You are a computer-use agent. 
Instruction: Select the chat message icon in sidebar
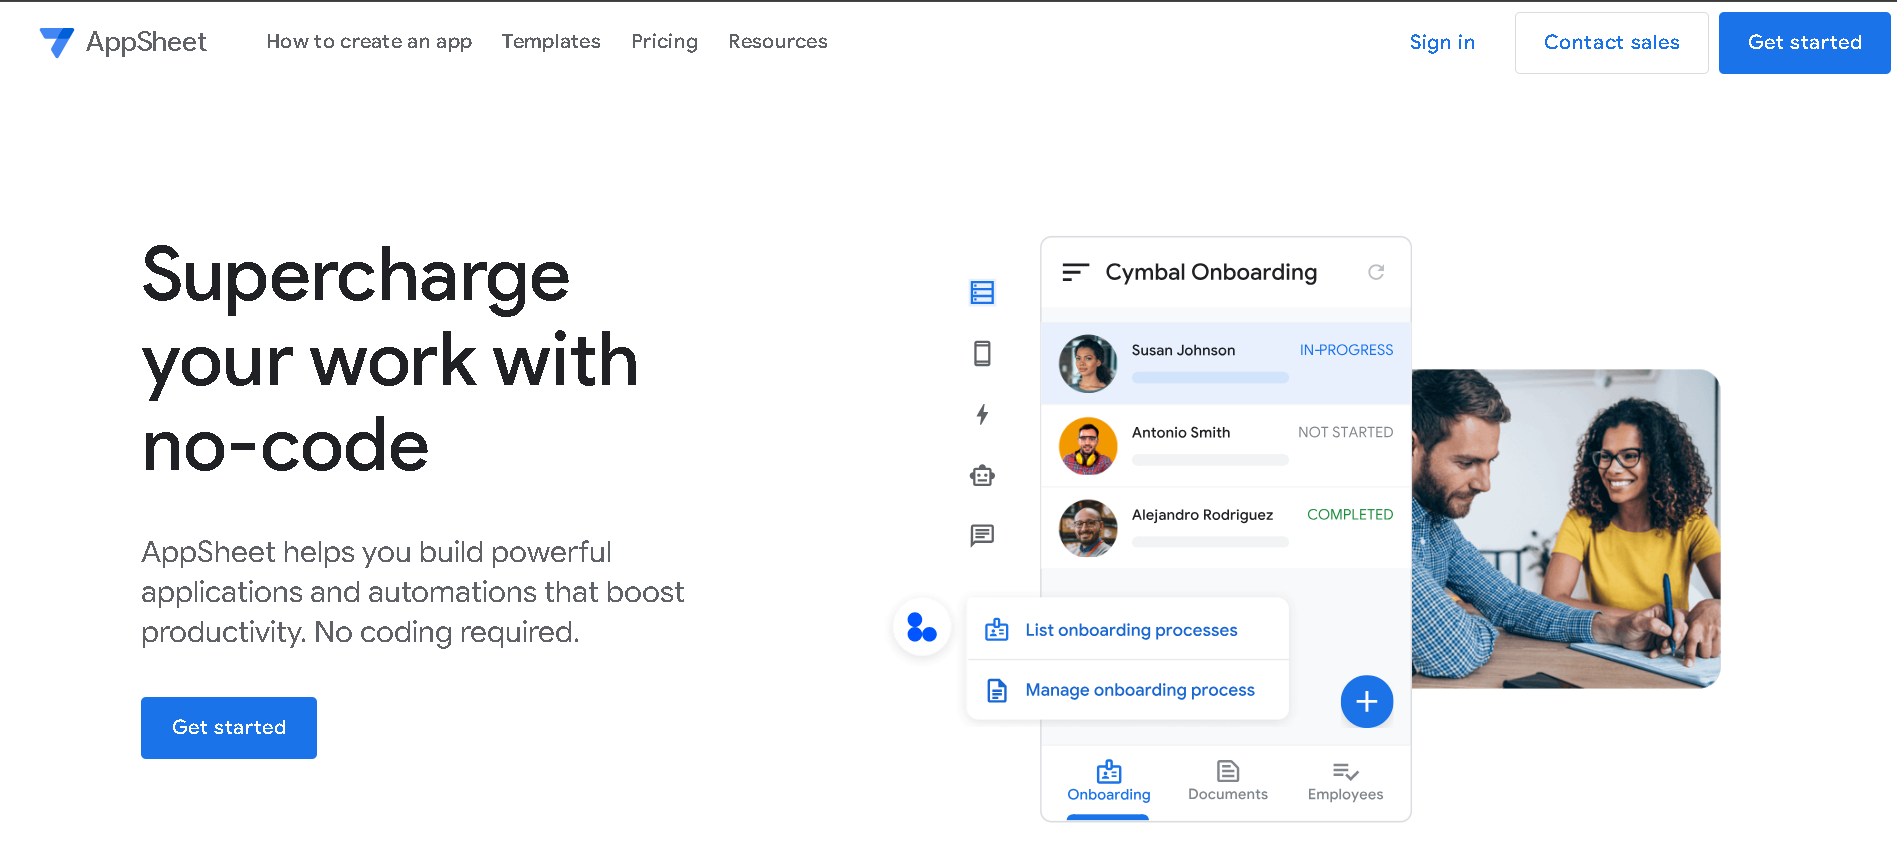[x=982, y=535]
